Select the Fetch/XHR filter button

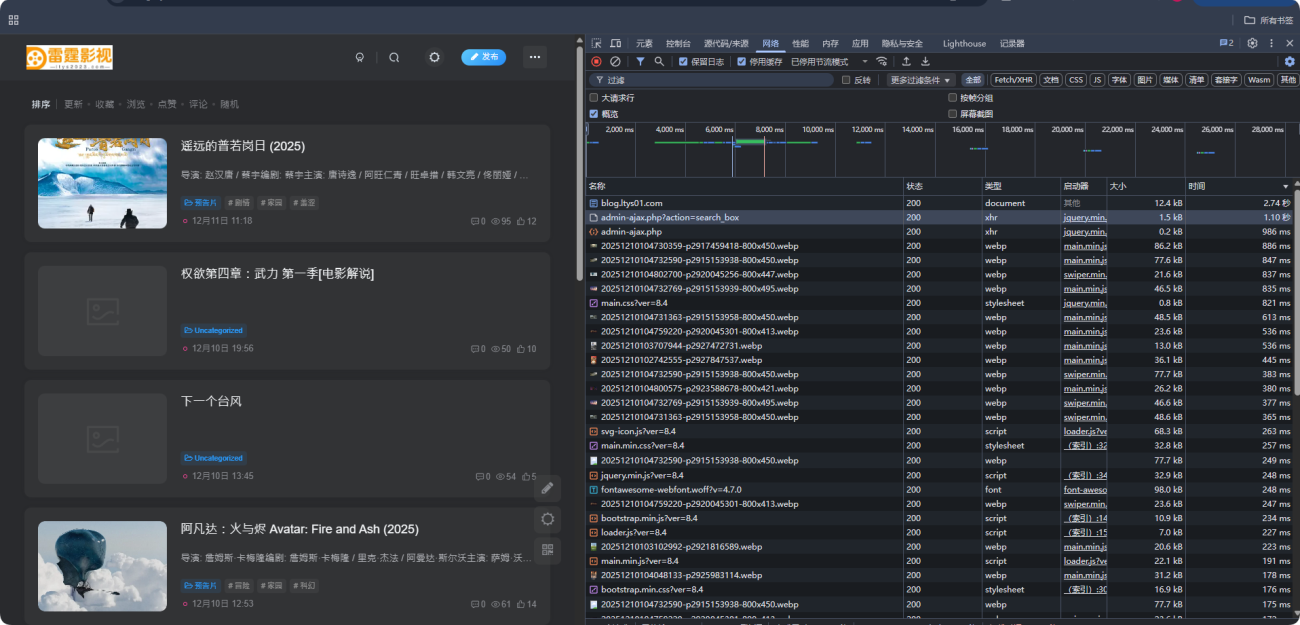coord(1013,80)
